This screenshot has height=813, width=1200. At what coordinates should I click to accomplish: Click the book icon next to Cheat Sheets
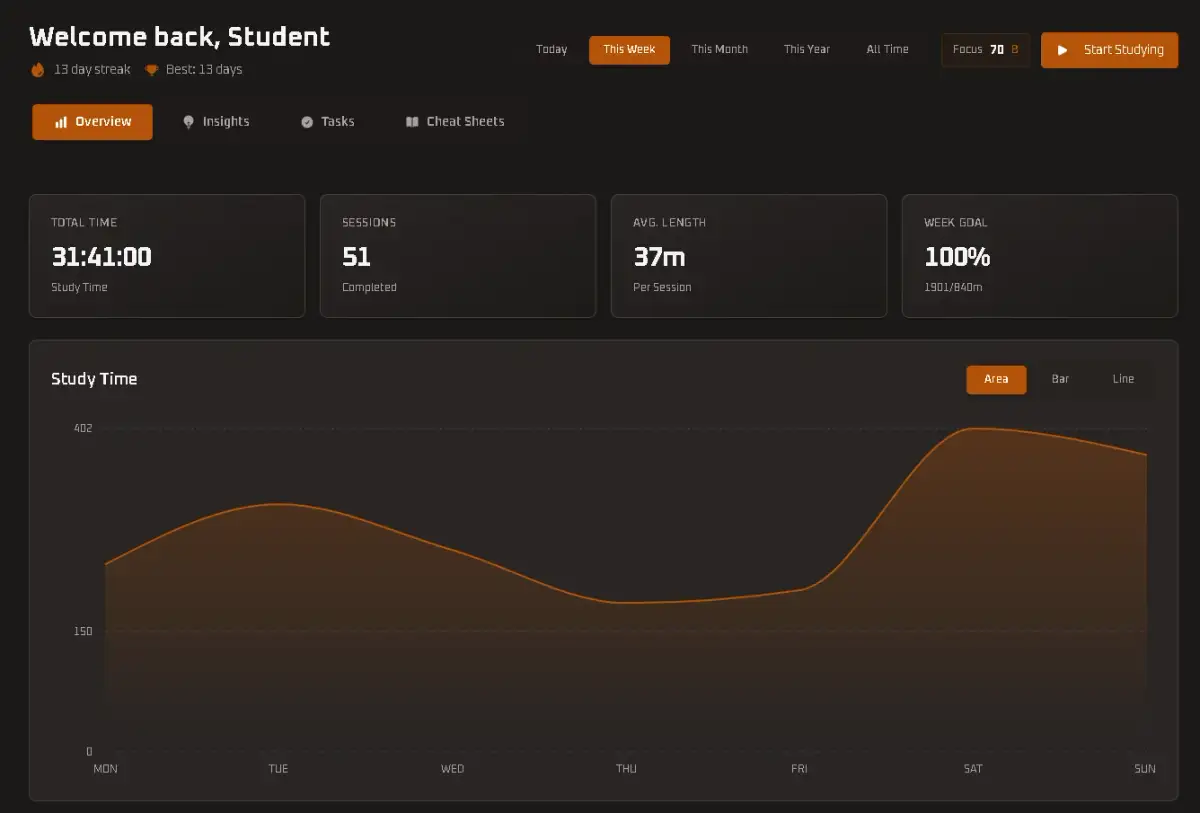412,121
